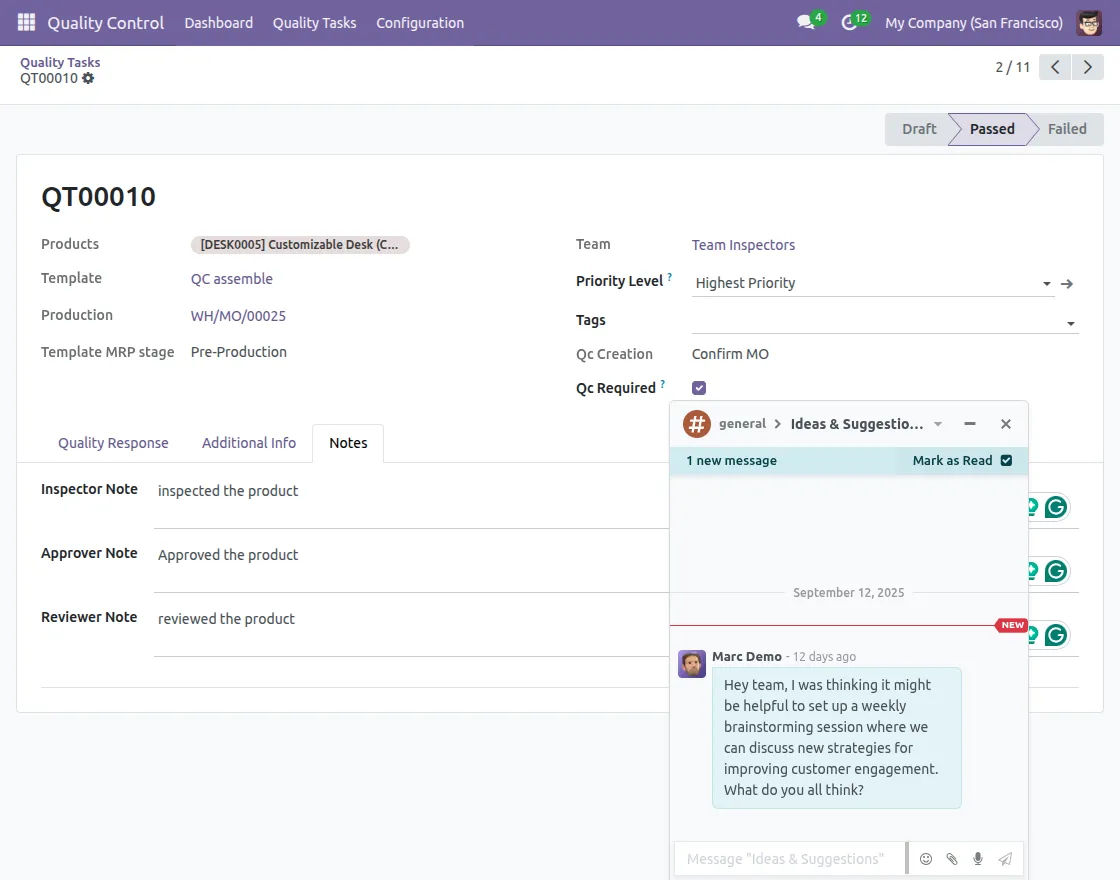Start voice message with microphone icon
Viewport: 1120px width, 880px height.
tap(978, 859)
